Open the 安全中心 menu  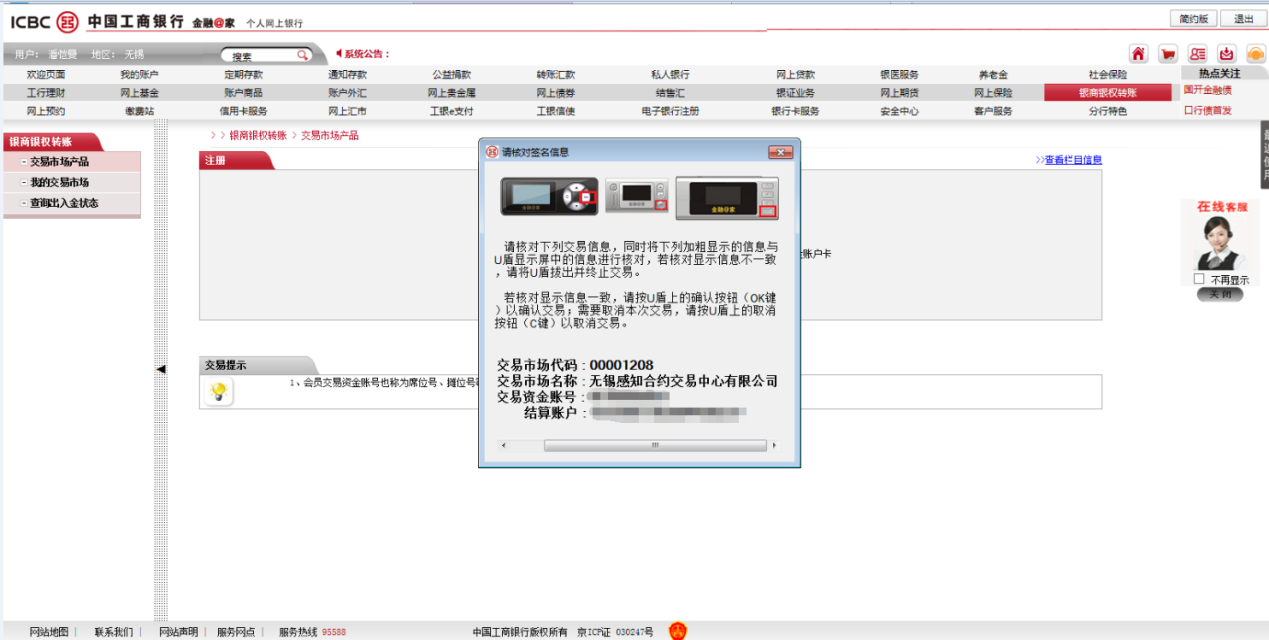(899, 111)
